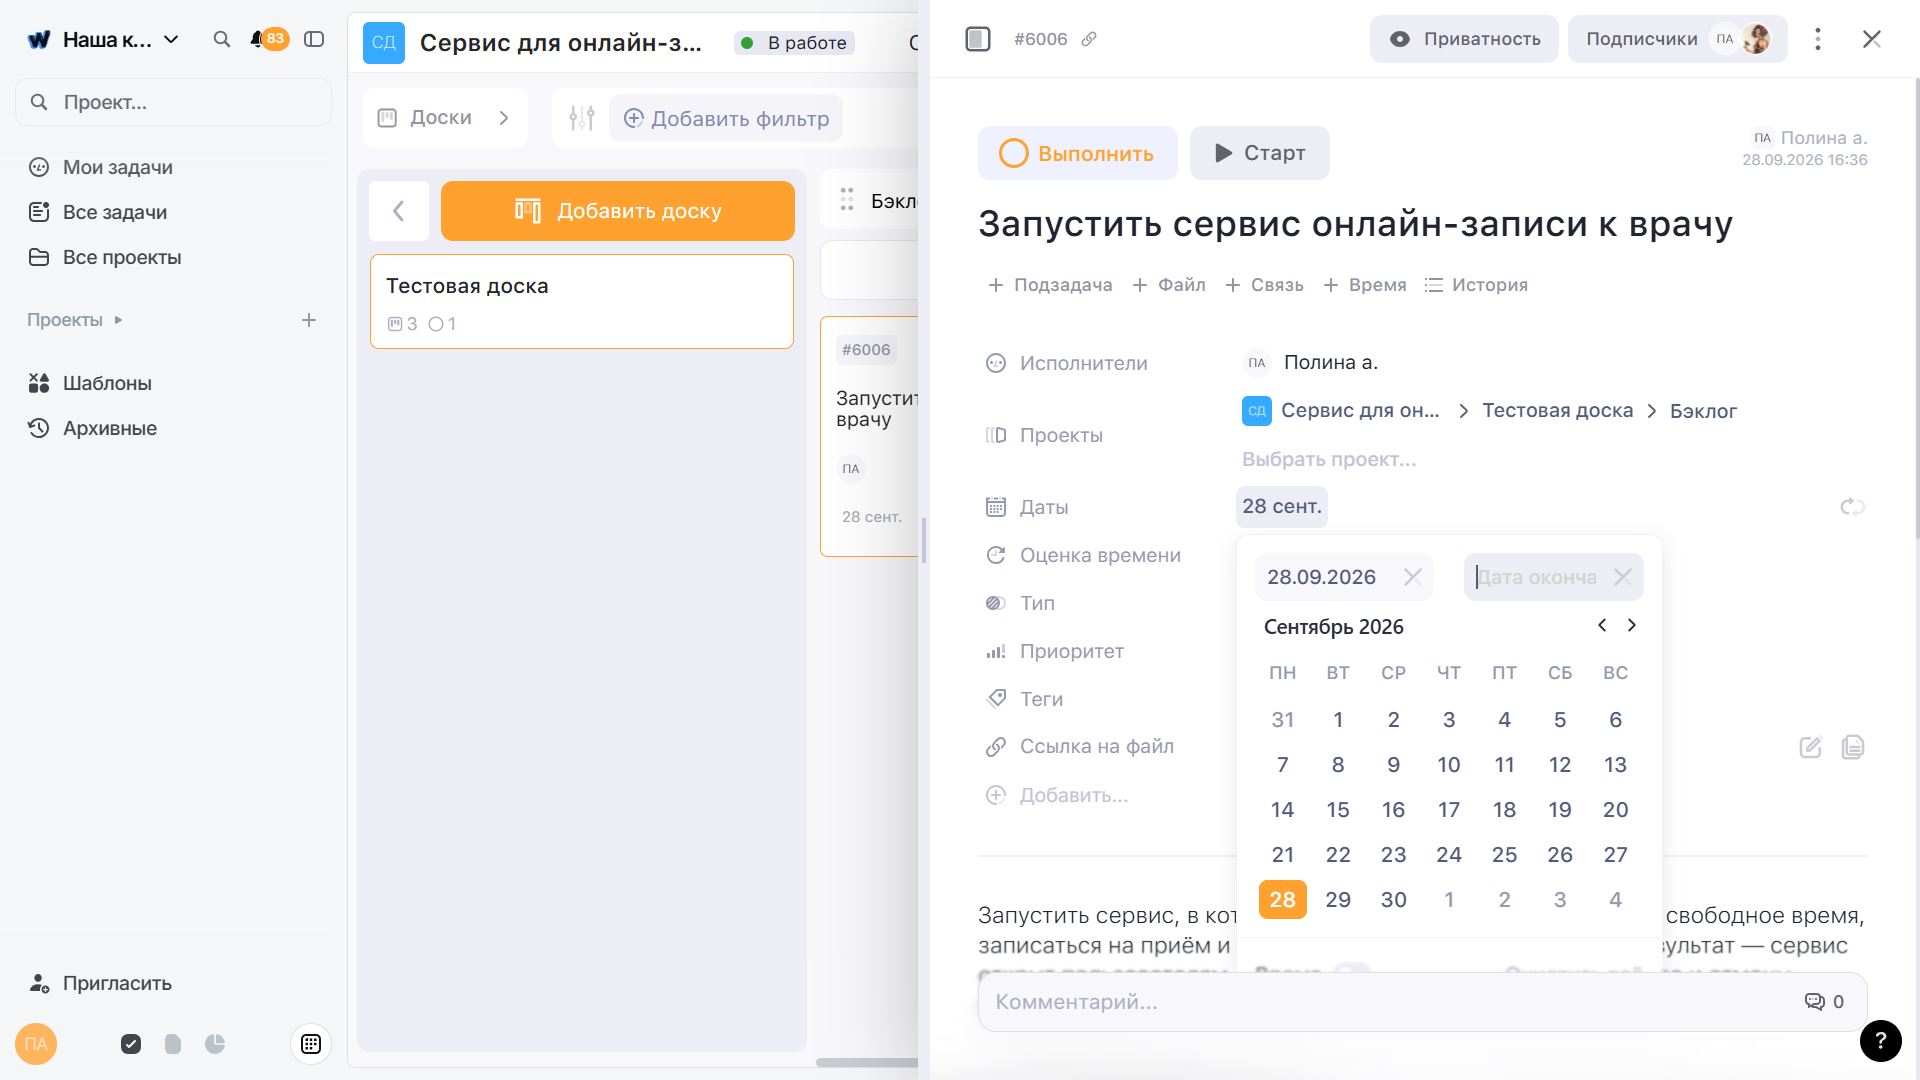Mark the task done with Выполнить

point(1077,153)
